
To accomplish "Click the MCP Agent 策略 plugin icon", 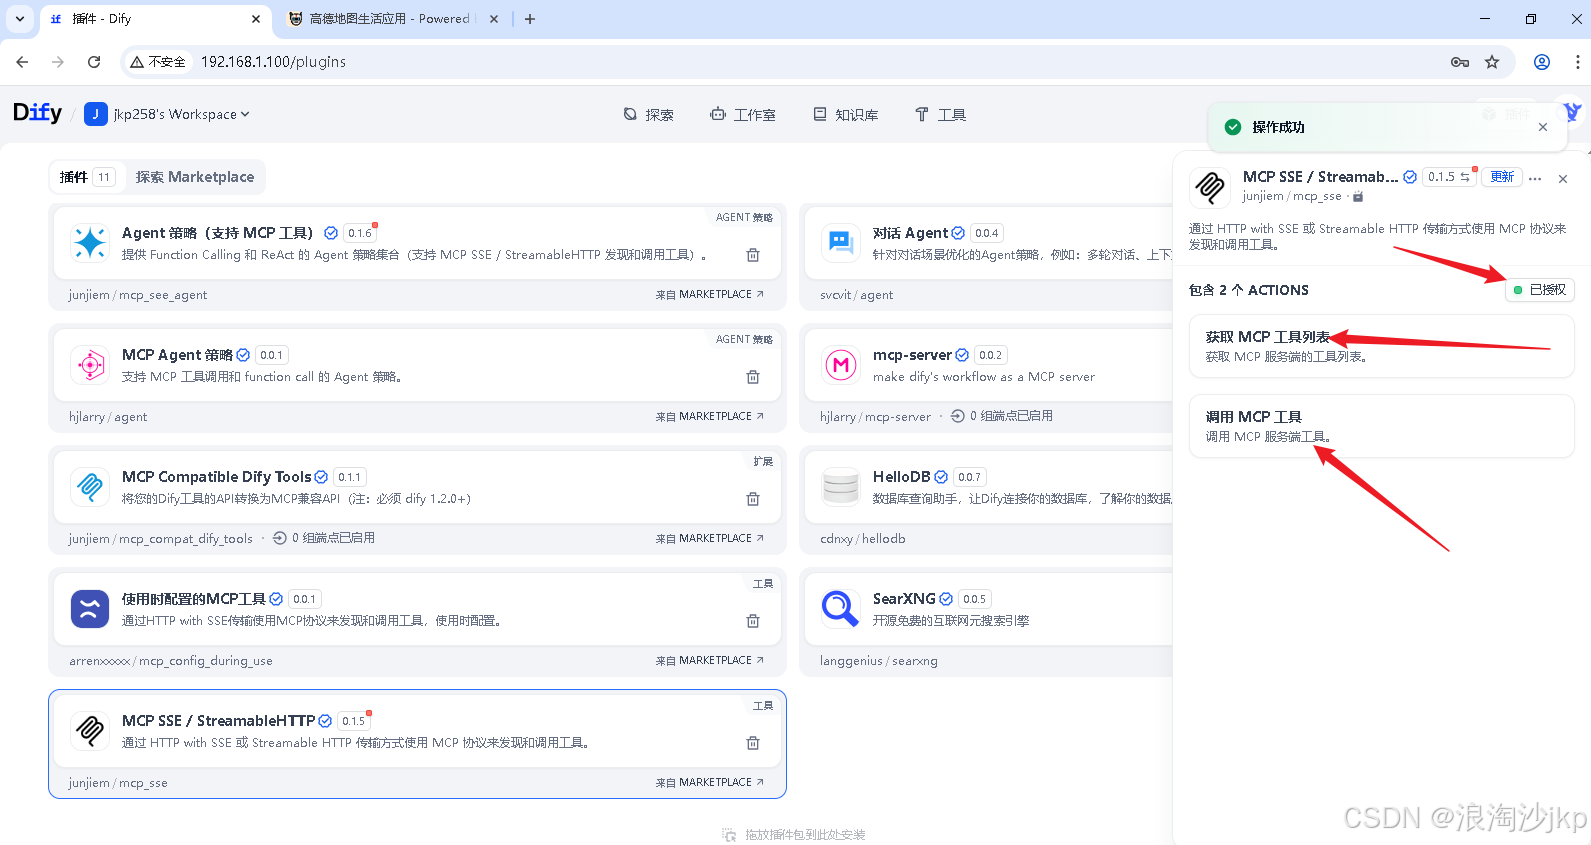I will (x=90, y=365).
